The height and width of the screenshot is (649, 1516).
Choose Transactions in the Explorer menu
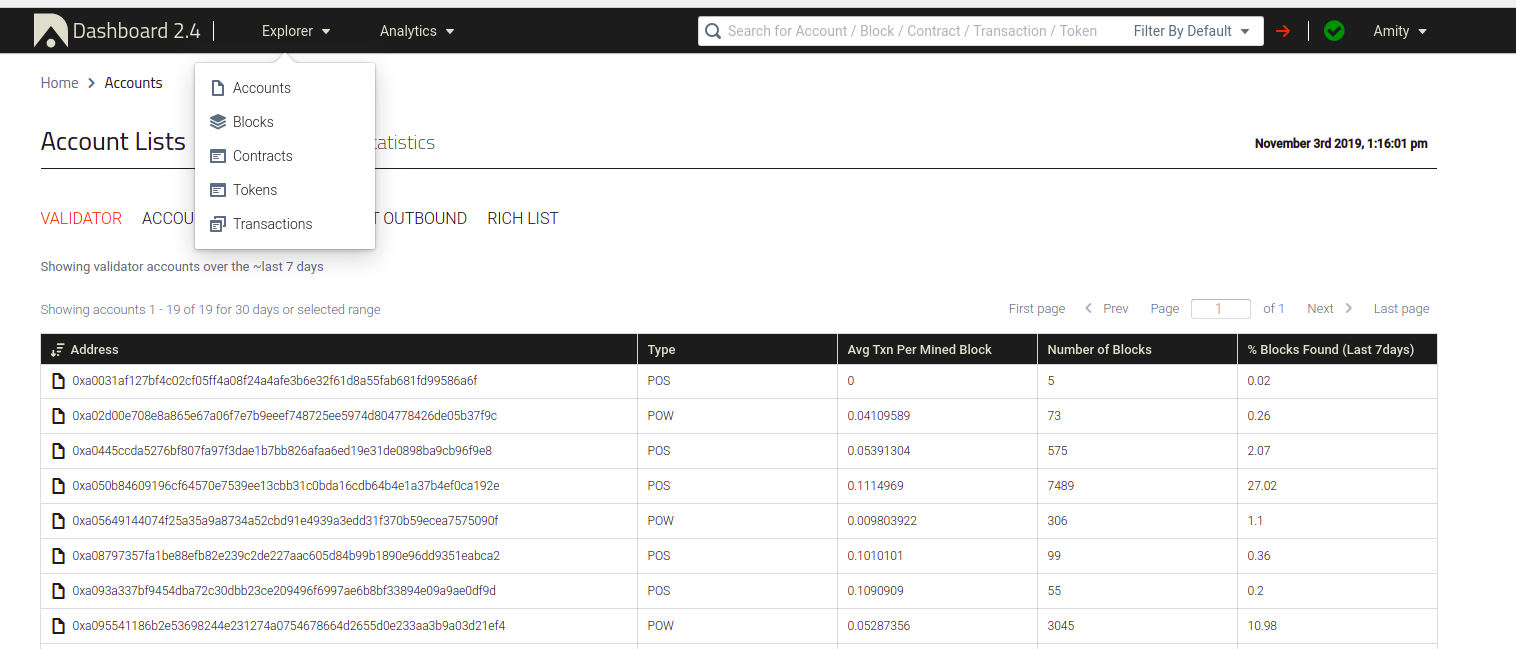click(272, 224)
